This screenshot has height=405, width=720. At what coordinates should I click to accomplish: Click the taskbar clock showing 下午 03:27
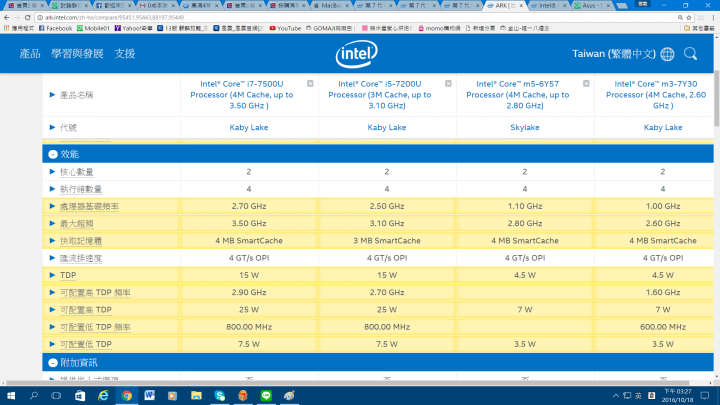[x=678, y=395]
